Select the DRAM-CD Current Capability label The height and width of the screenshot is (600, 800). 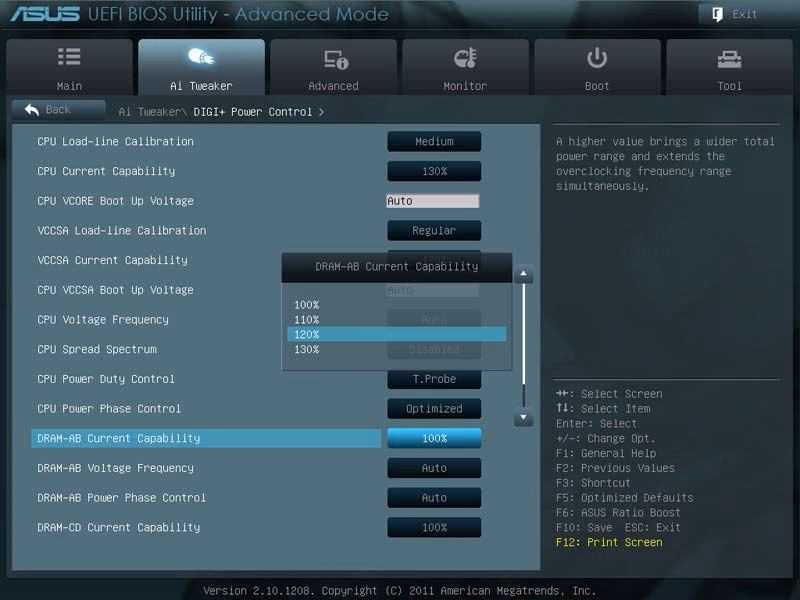coord(118,527)
